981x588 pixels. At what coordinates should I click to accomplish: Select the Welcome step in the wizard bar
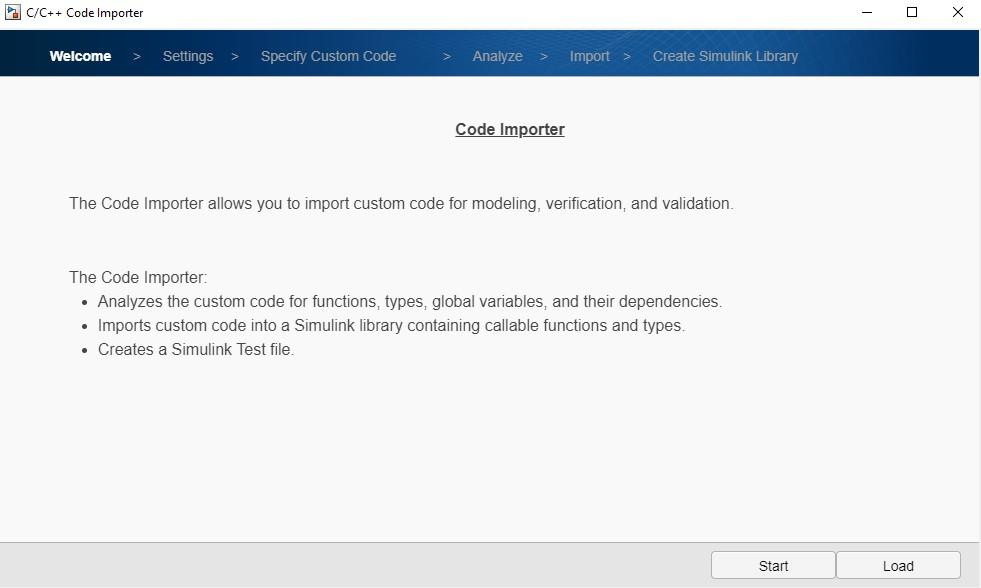click(80, 56)
